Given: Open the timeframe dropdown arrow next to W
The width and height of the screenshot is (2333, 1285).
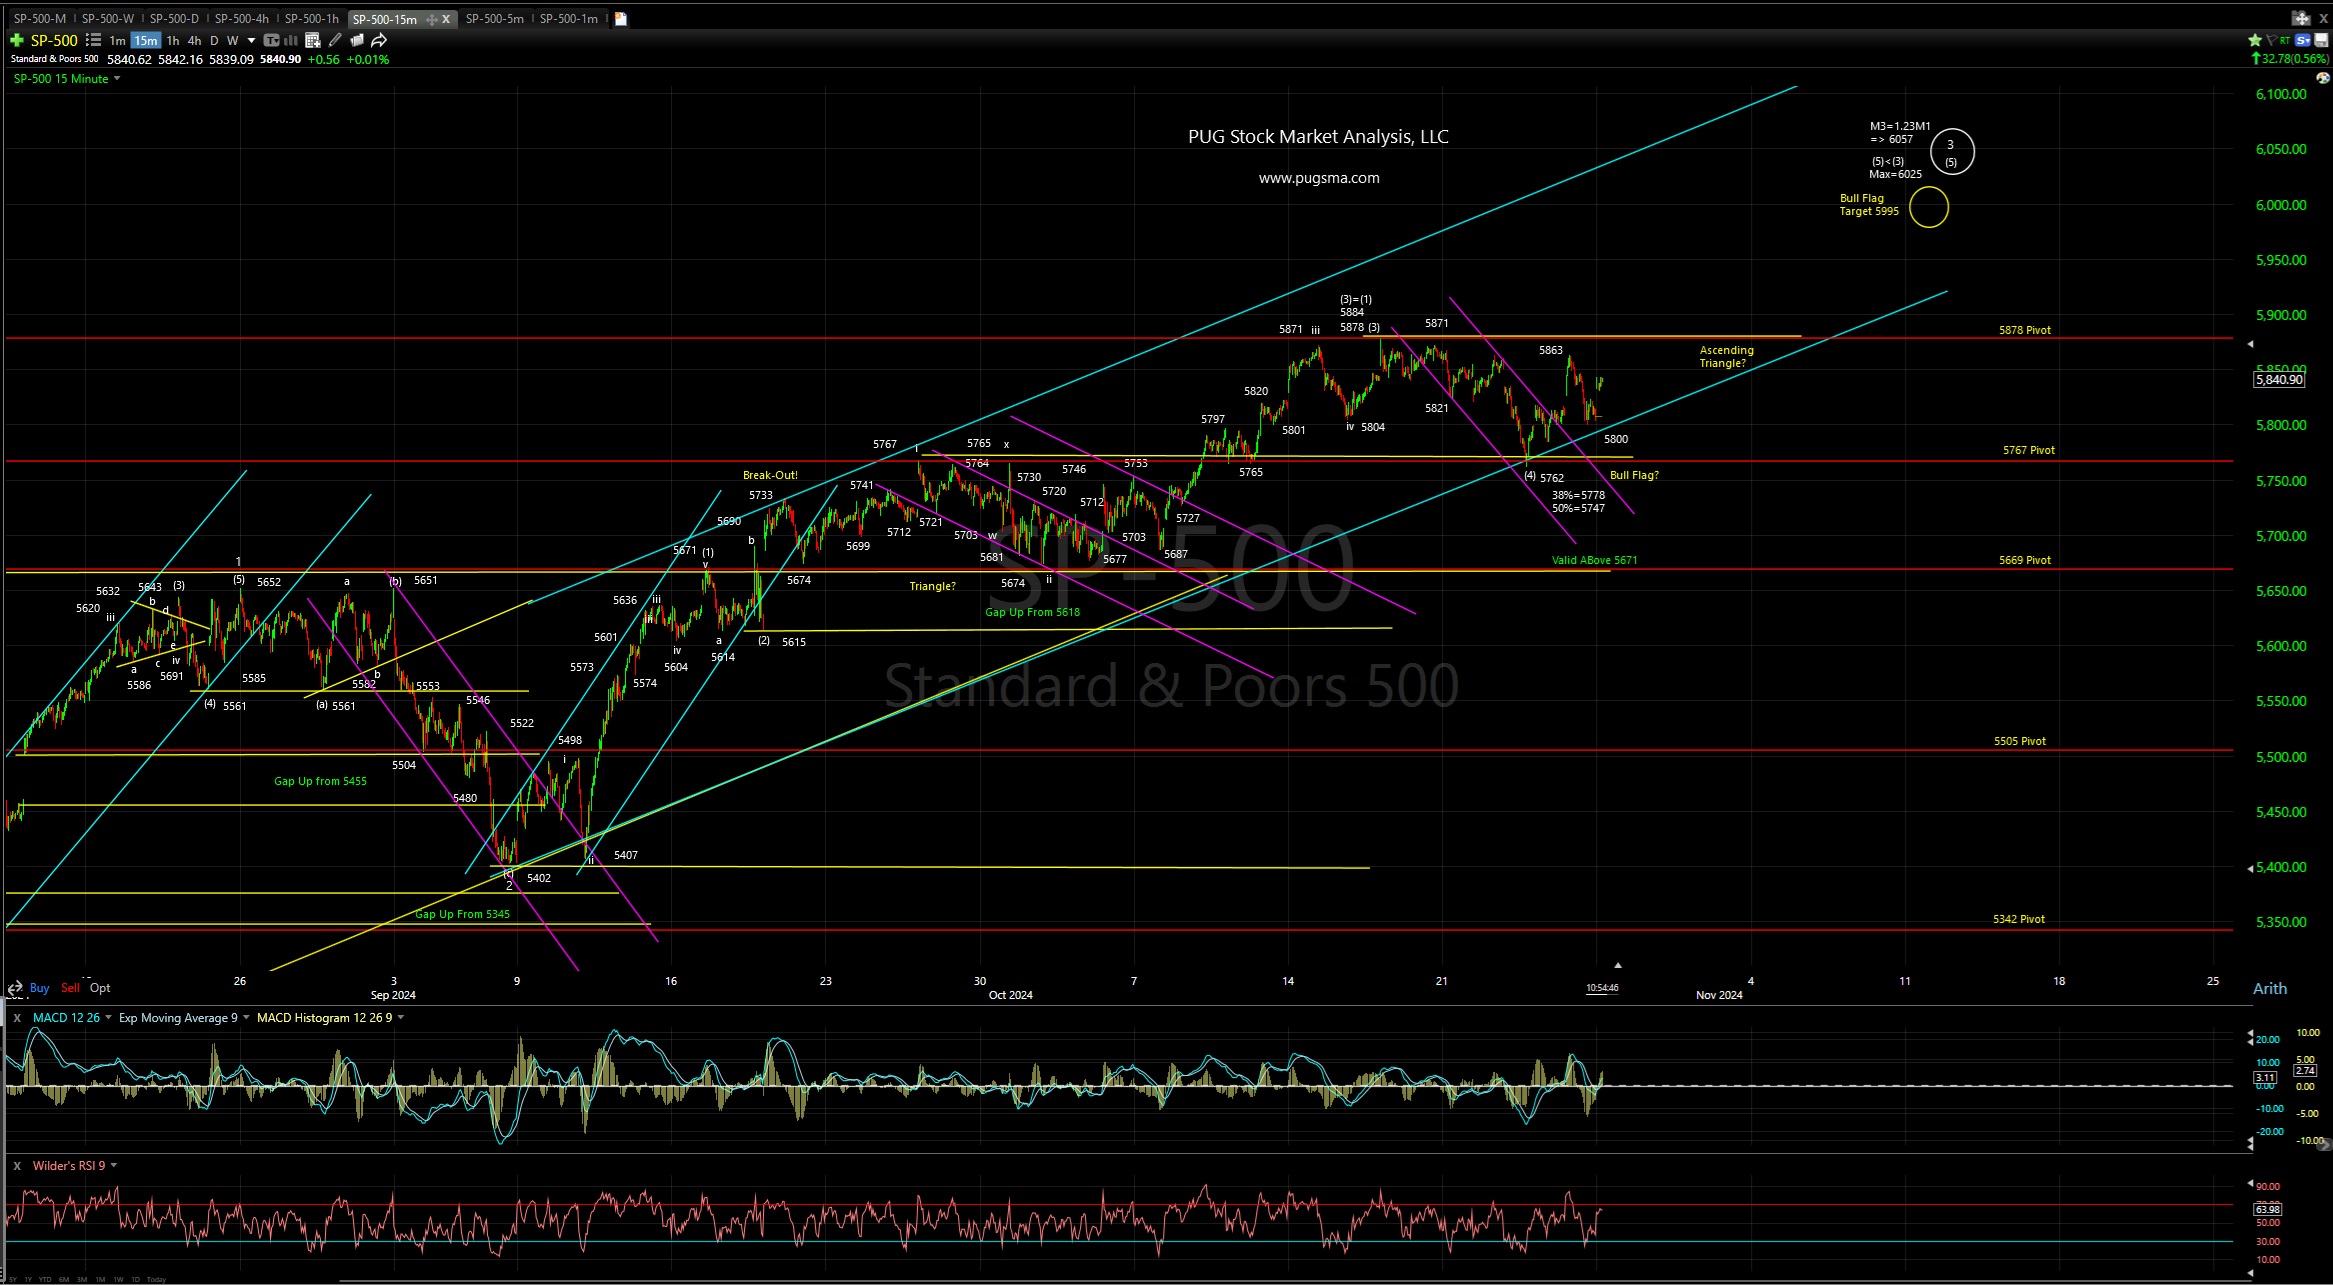Looking at the screenshot, I should (x=251, y=40).
